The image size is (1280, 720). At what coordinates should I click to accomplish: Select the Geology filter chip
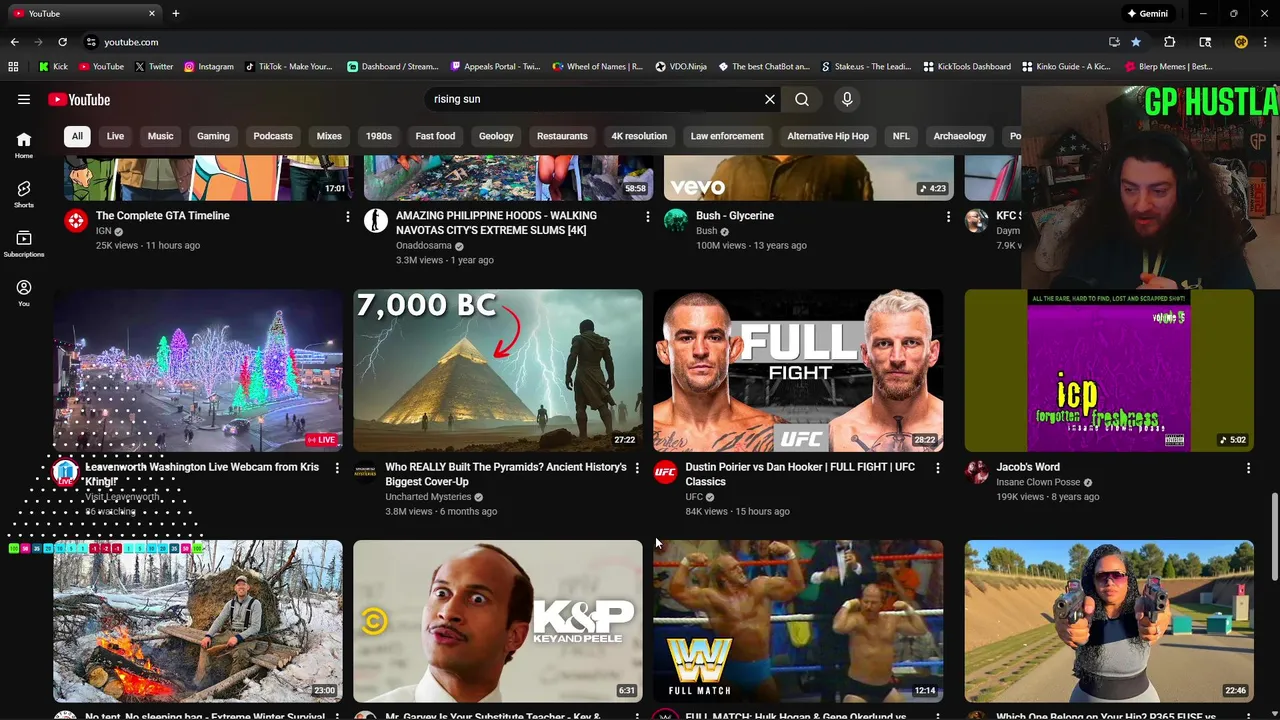496,136
